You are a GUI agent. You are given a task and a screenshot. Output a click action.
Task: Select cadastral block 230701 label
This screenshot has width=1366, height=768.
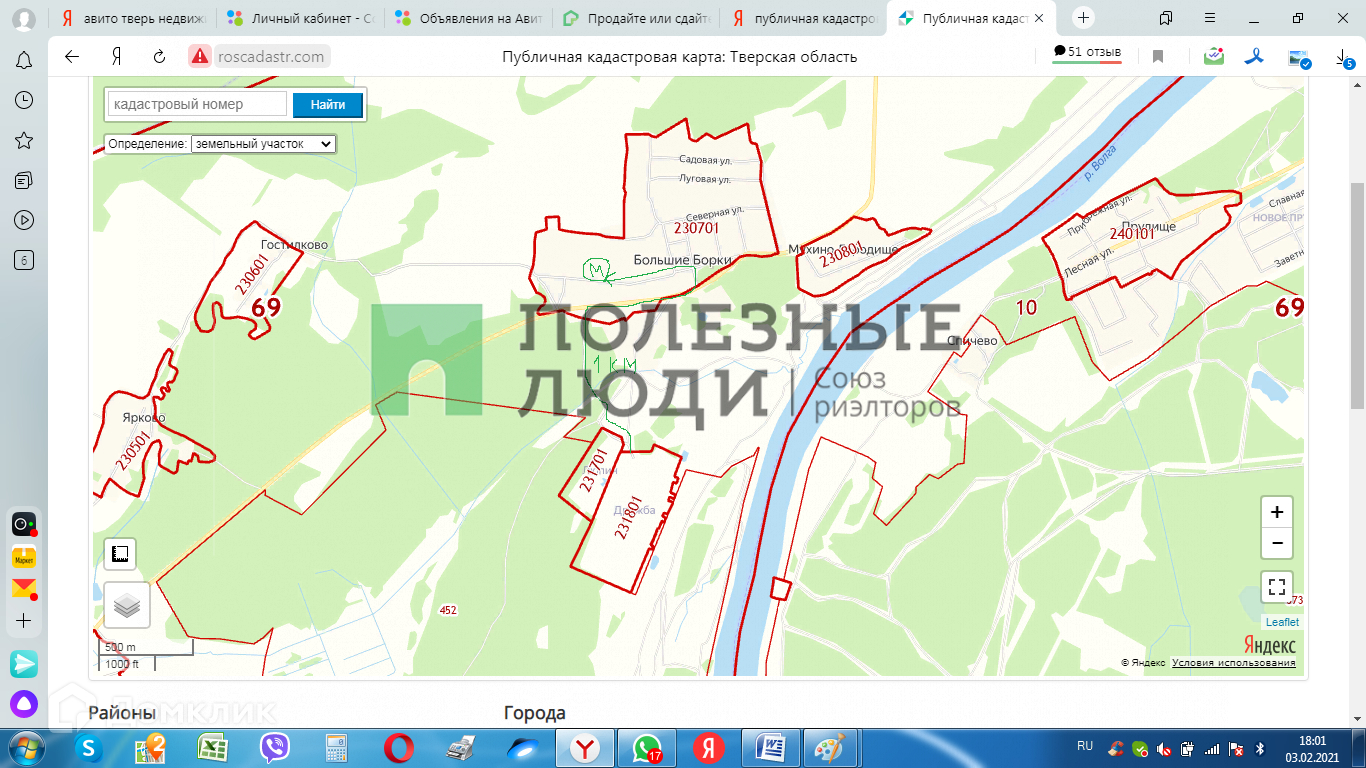(696, 228)
